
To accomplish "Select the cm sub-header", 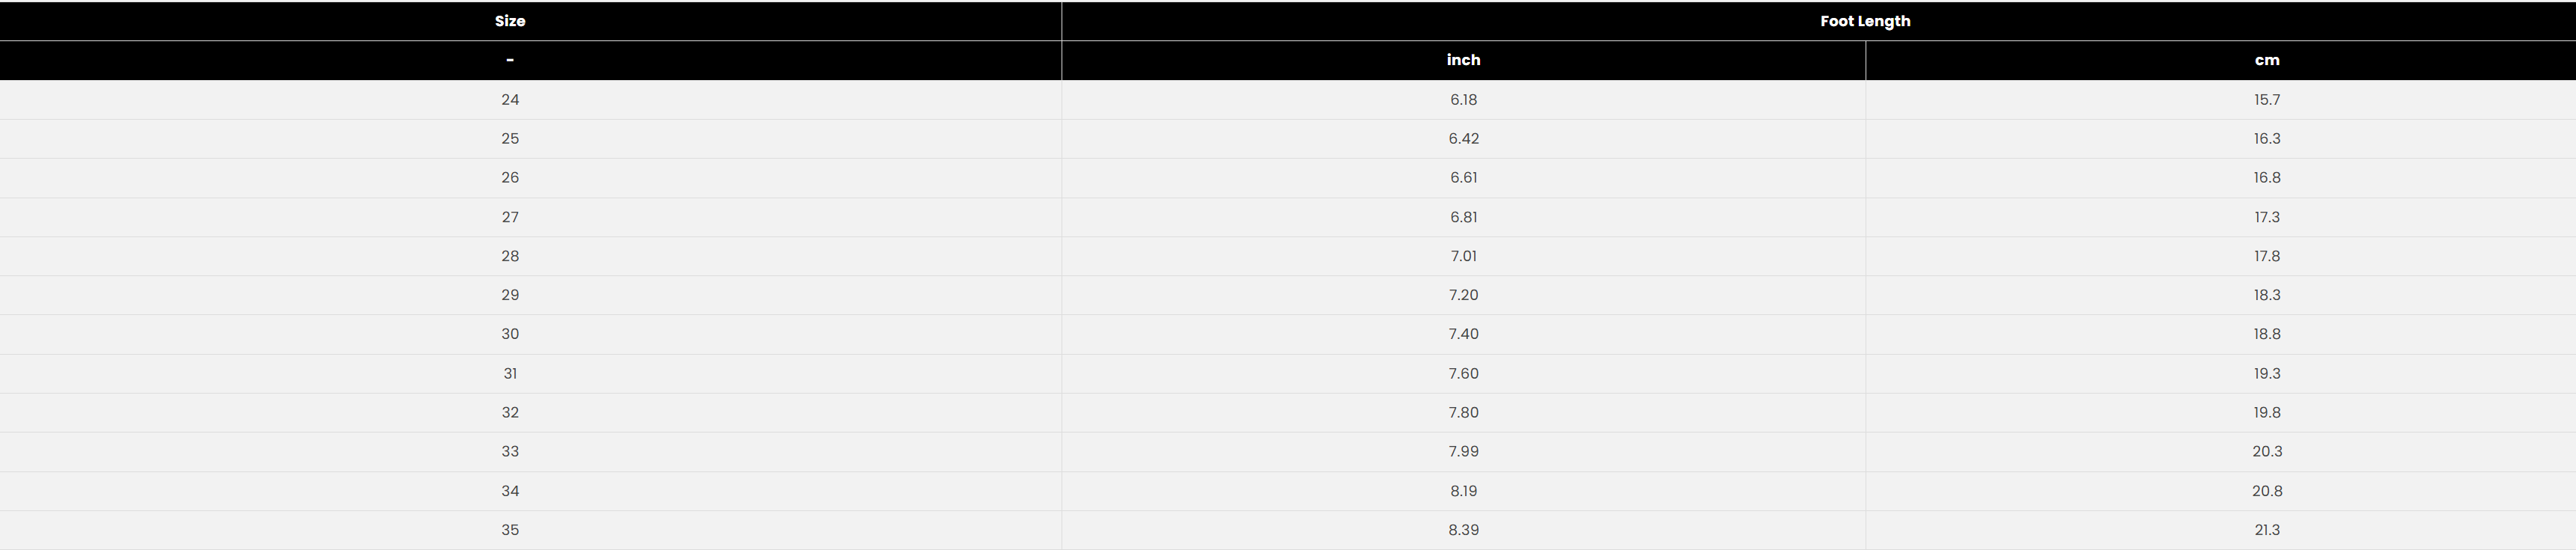I will point(2267,60).
